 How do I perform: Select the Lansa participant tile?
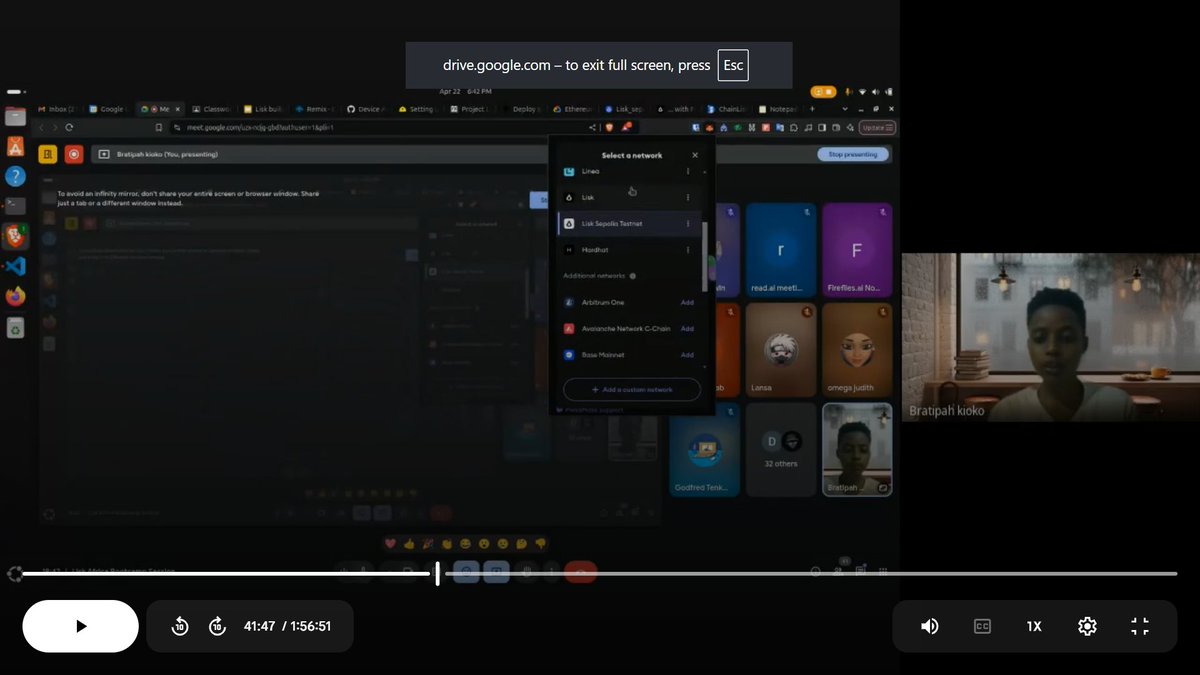click(x=780, y=350)
